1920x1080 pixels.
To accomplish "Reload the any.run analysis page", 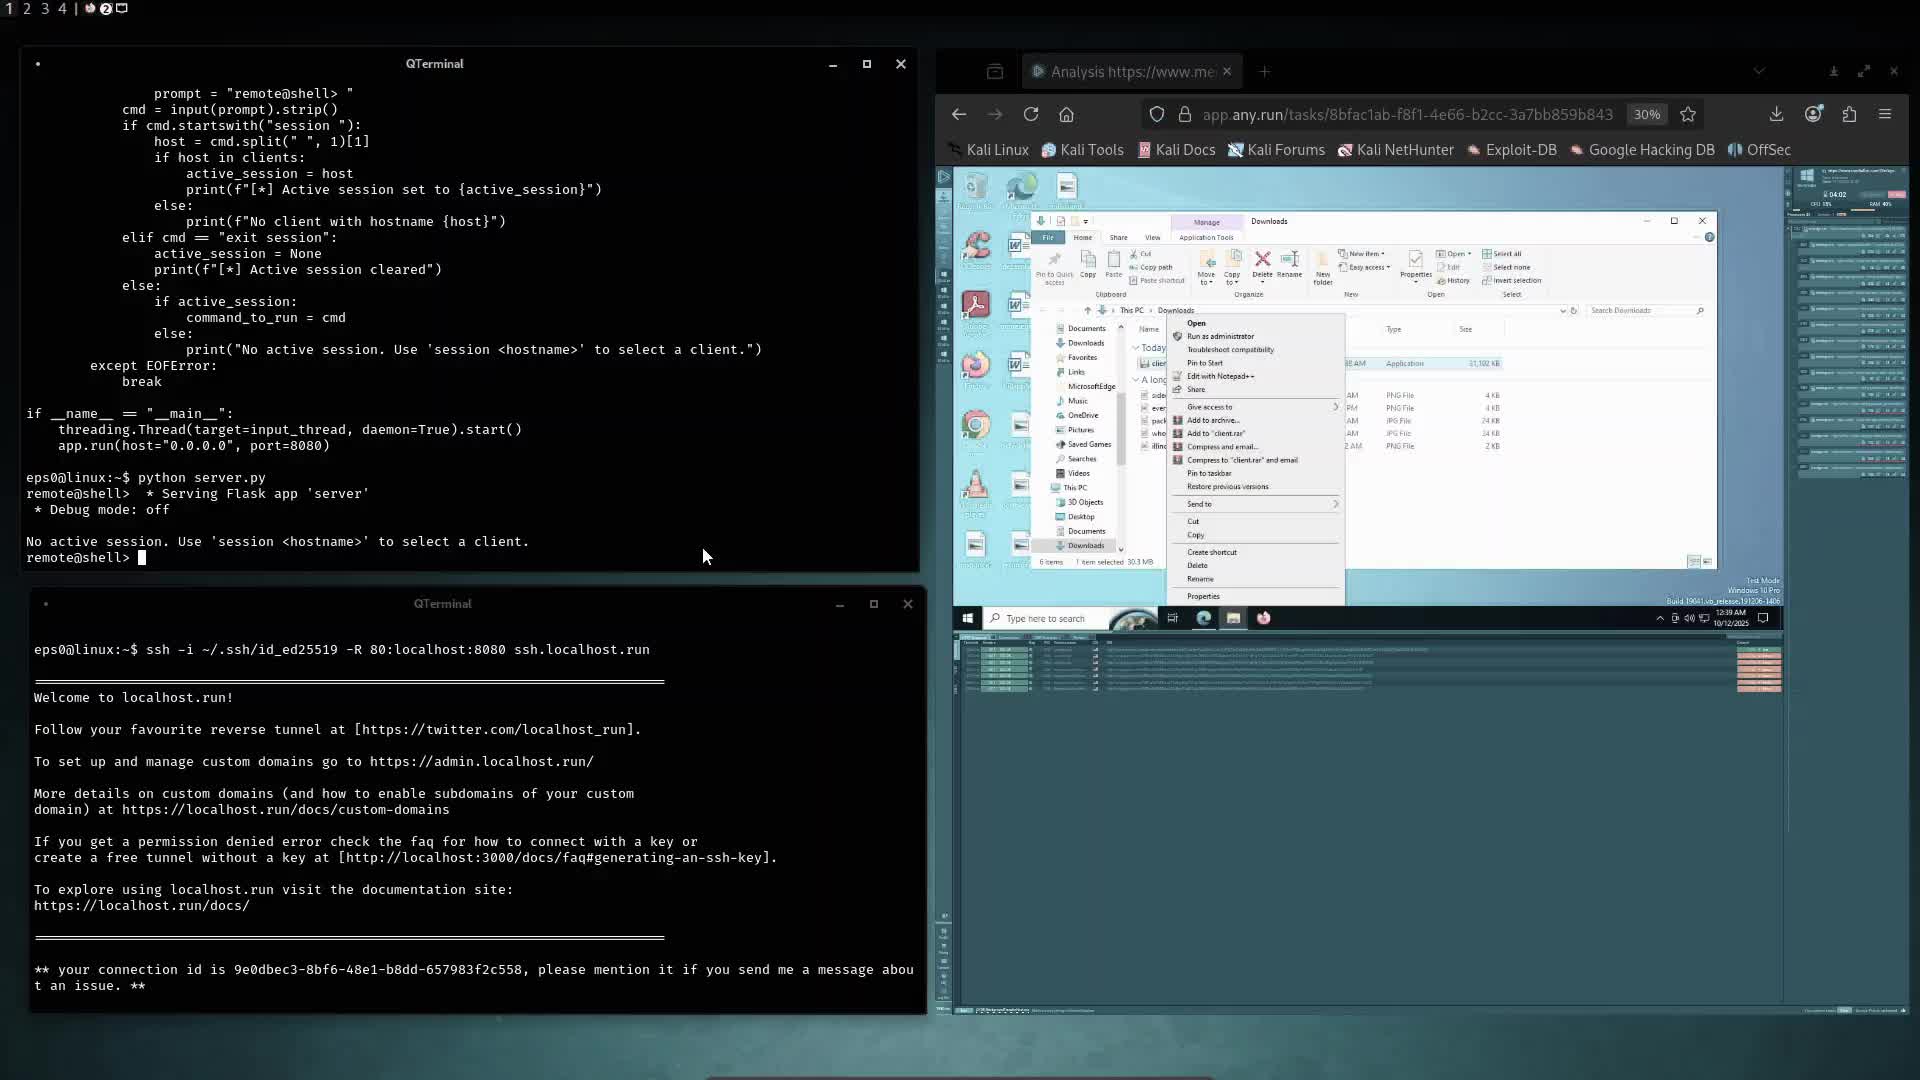I will click(x=1031, y=114).
